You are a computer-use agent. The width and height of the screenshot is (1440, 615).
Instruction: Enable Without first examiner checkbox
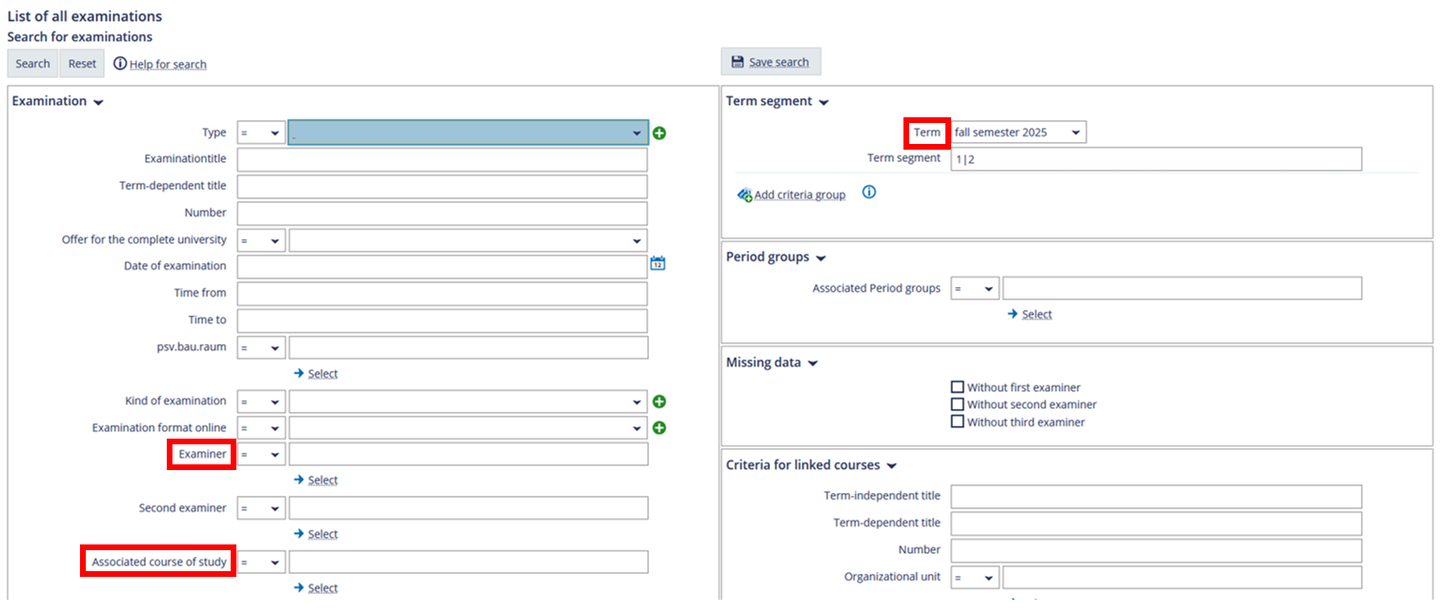958,387
